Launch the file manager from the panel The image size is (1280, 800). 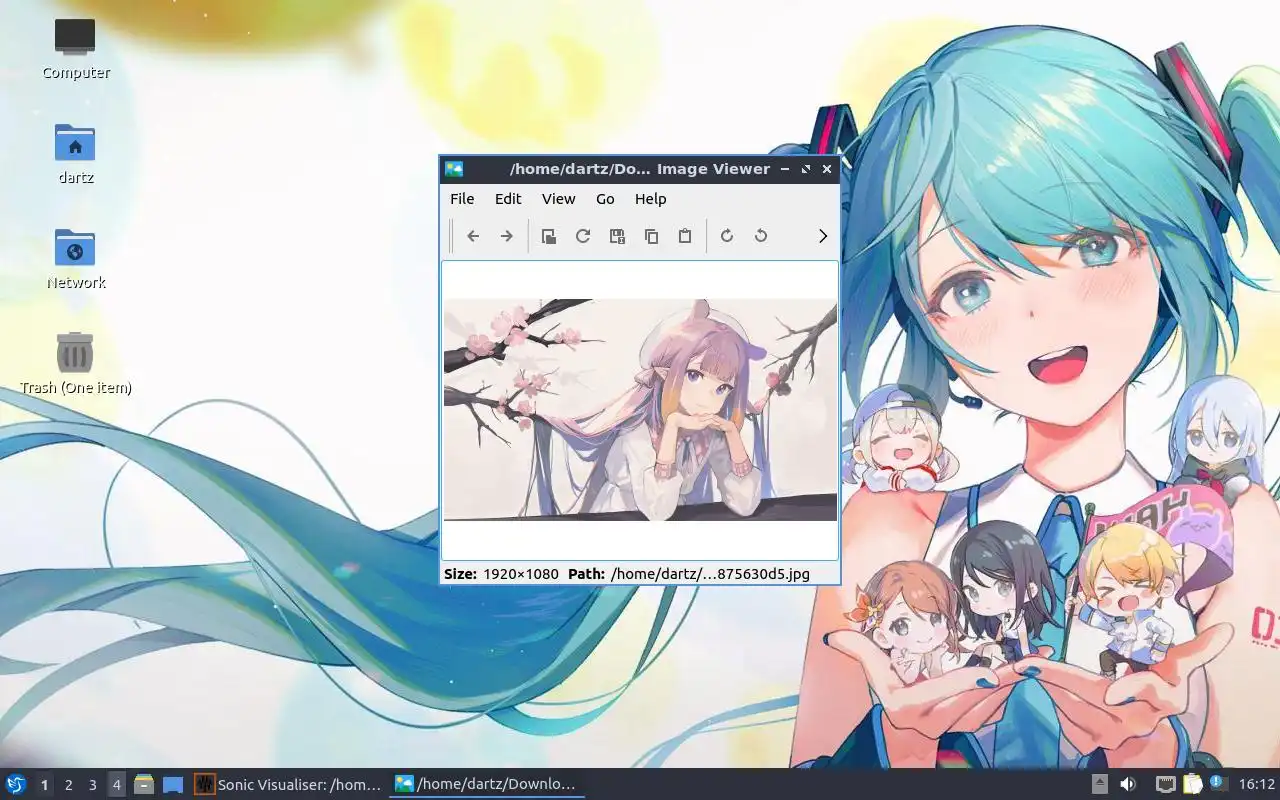[x=144, y=785]
